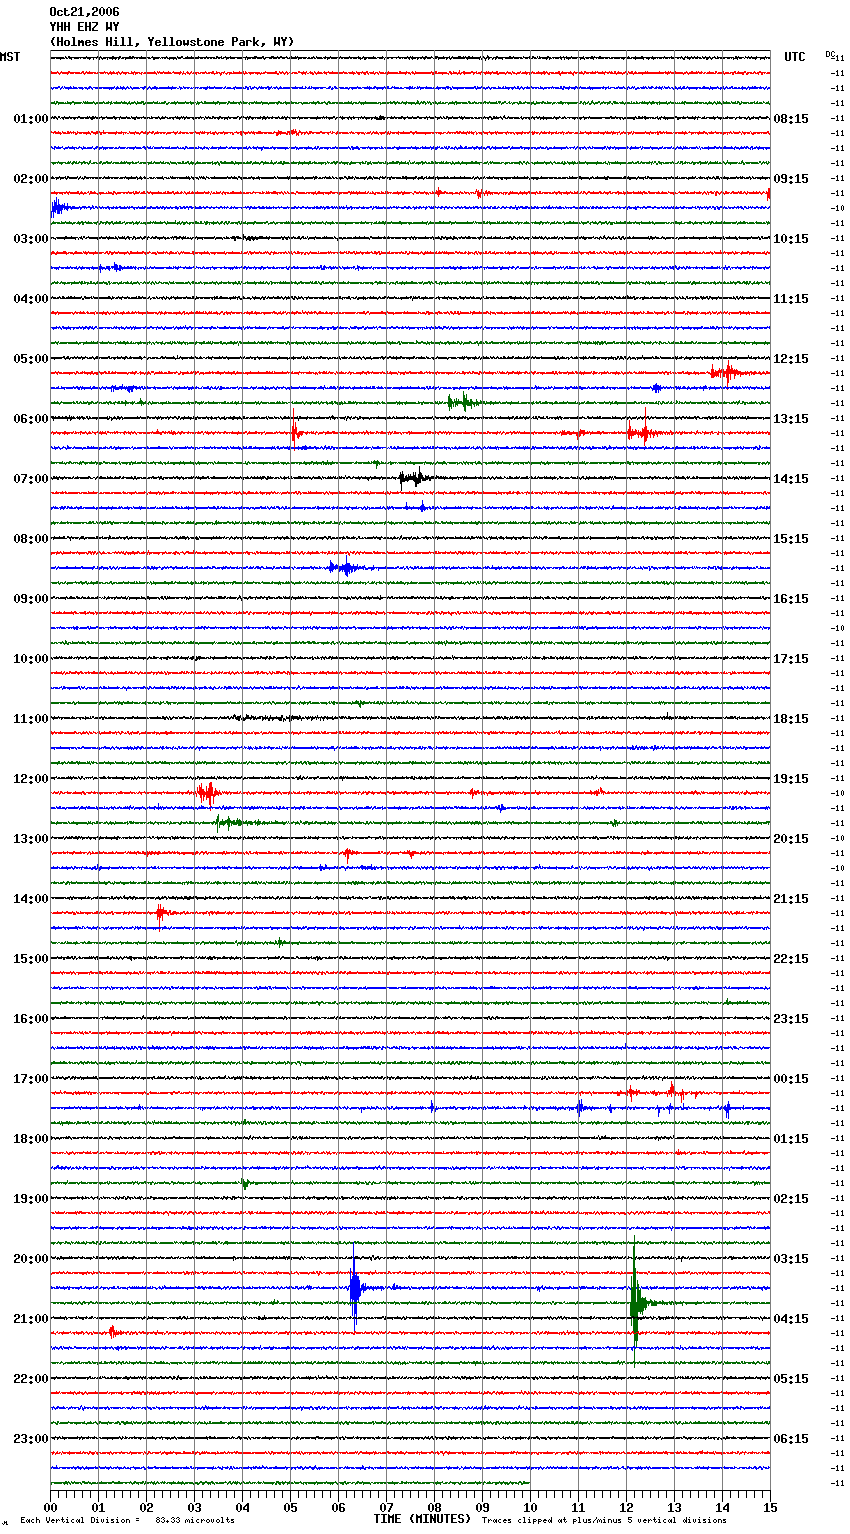Viewport: 850px width, 1534px height.
Task: Click the green seismic burst before 06:00
Action: [x=463, y=402]
